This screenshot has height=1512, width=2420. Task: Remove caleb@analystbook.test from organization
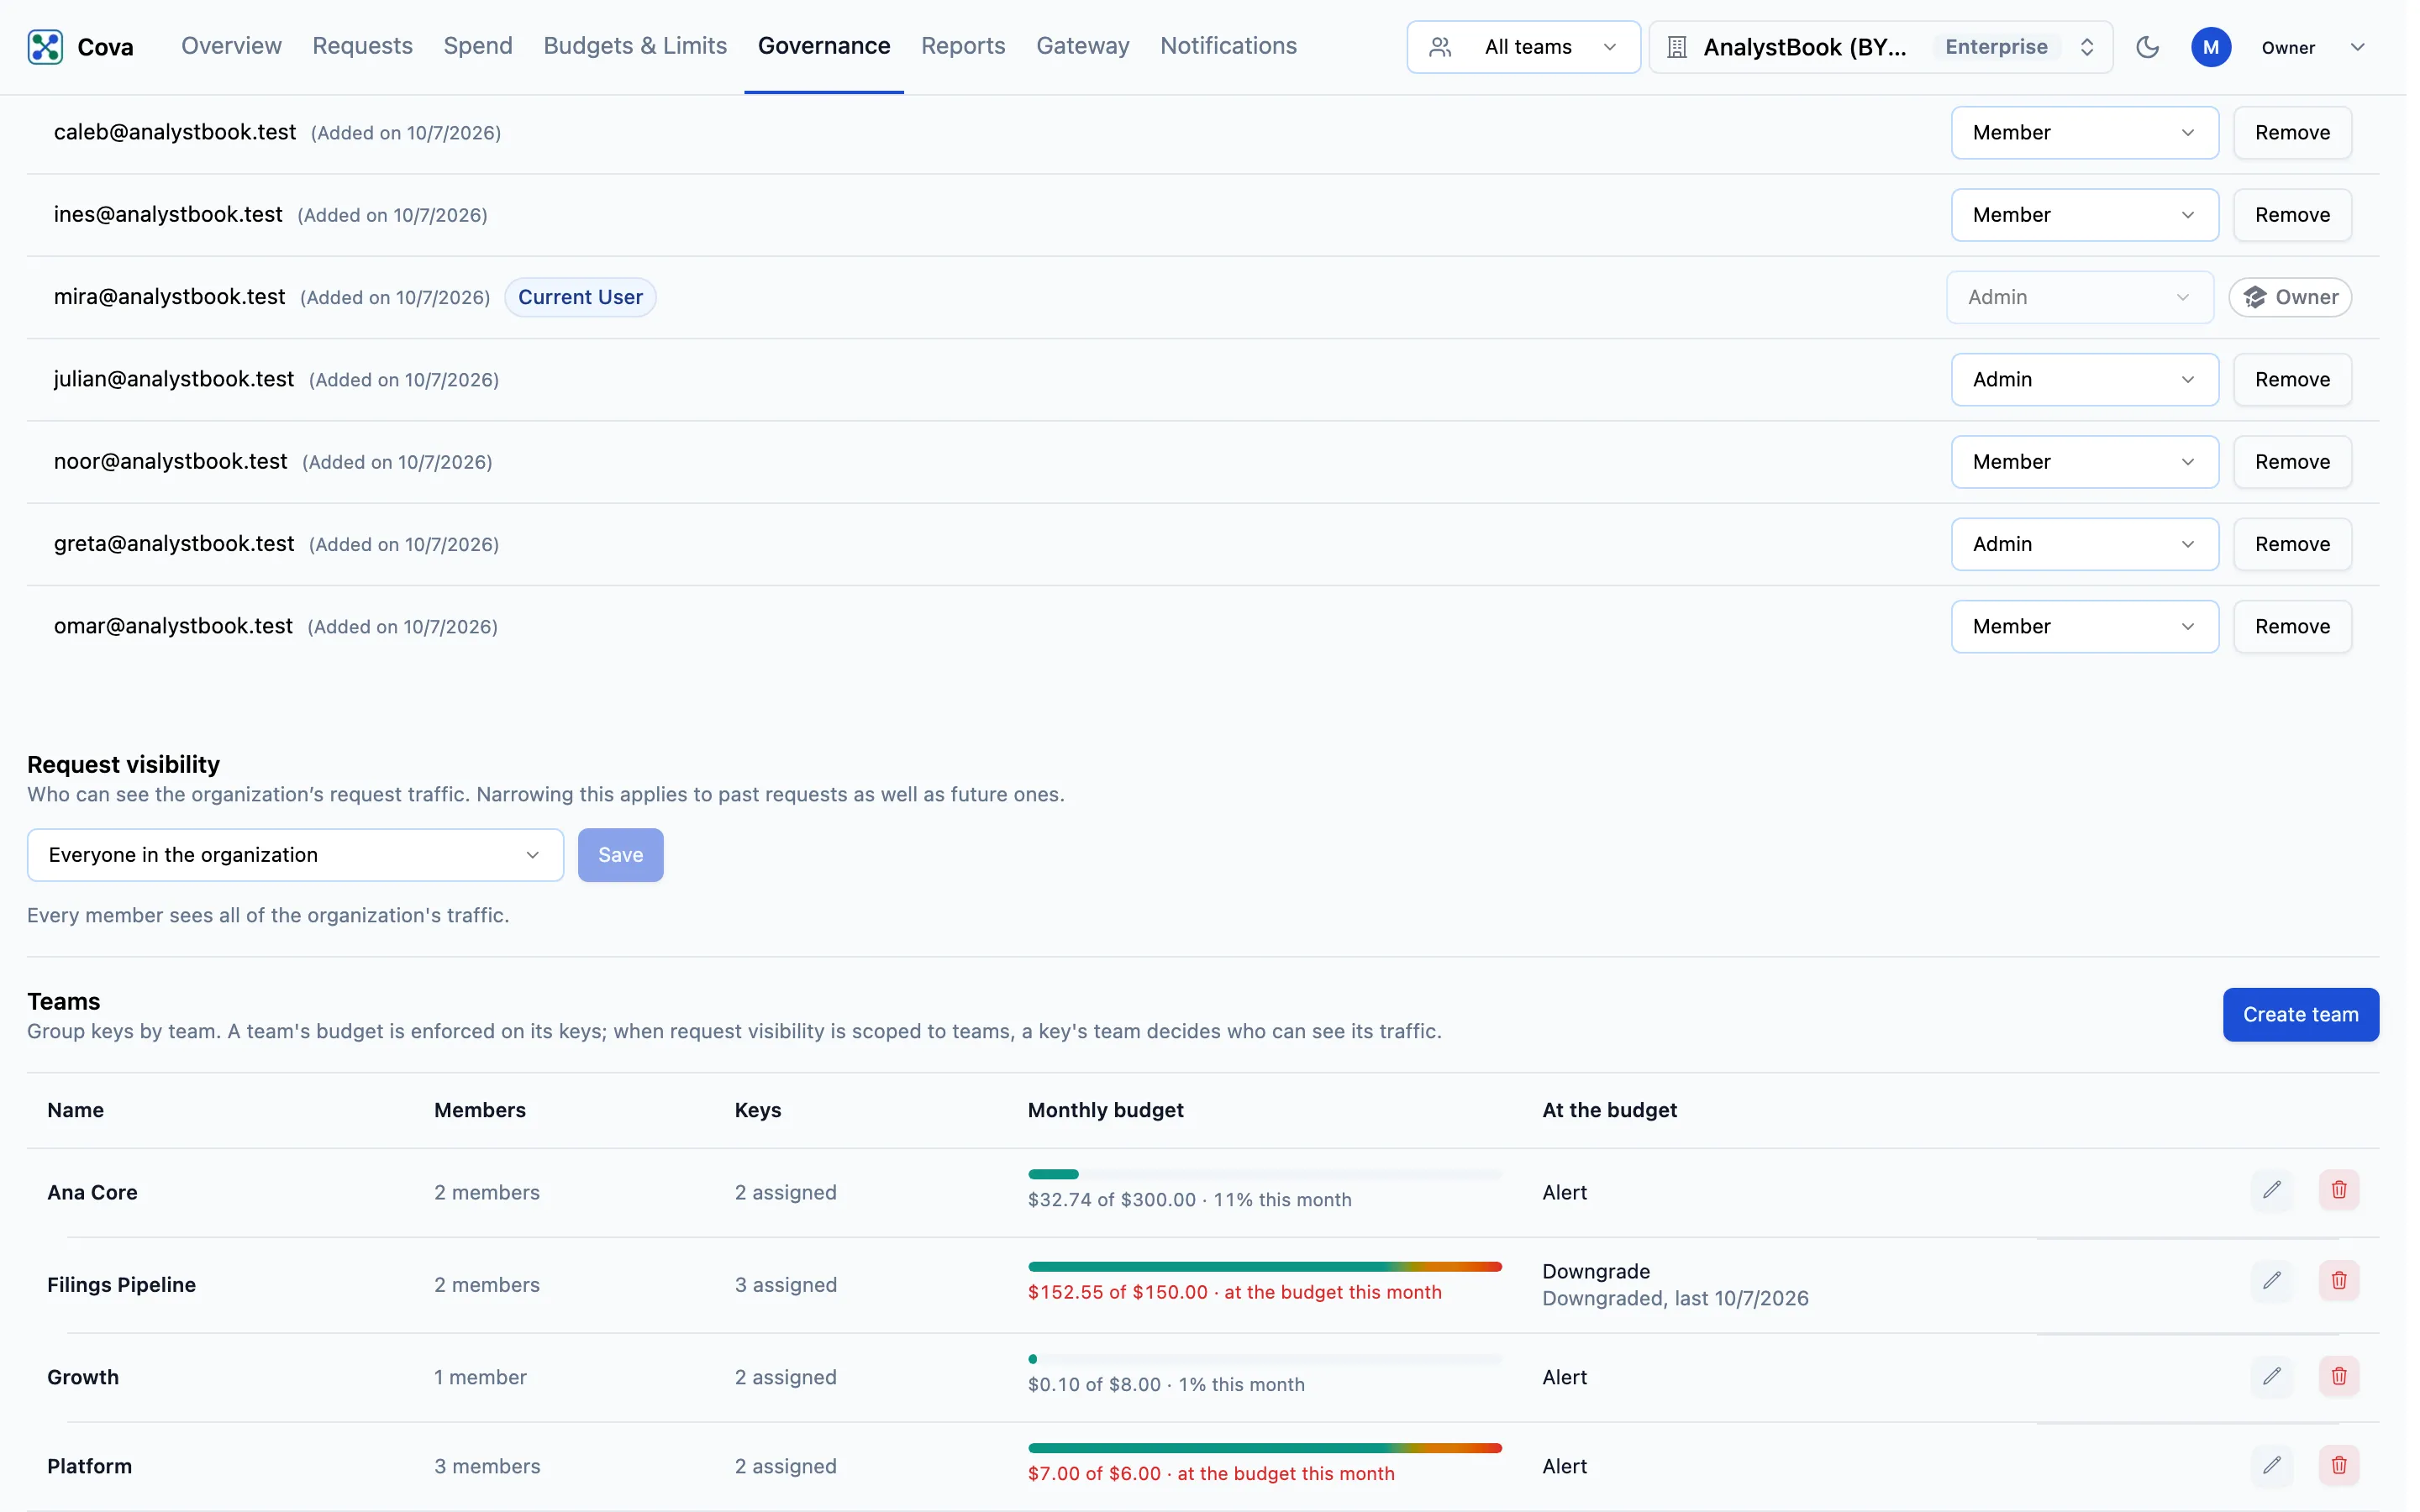2292,133
